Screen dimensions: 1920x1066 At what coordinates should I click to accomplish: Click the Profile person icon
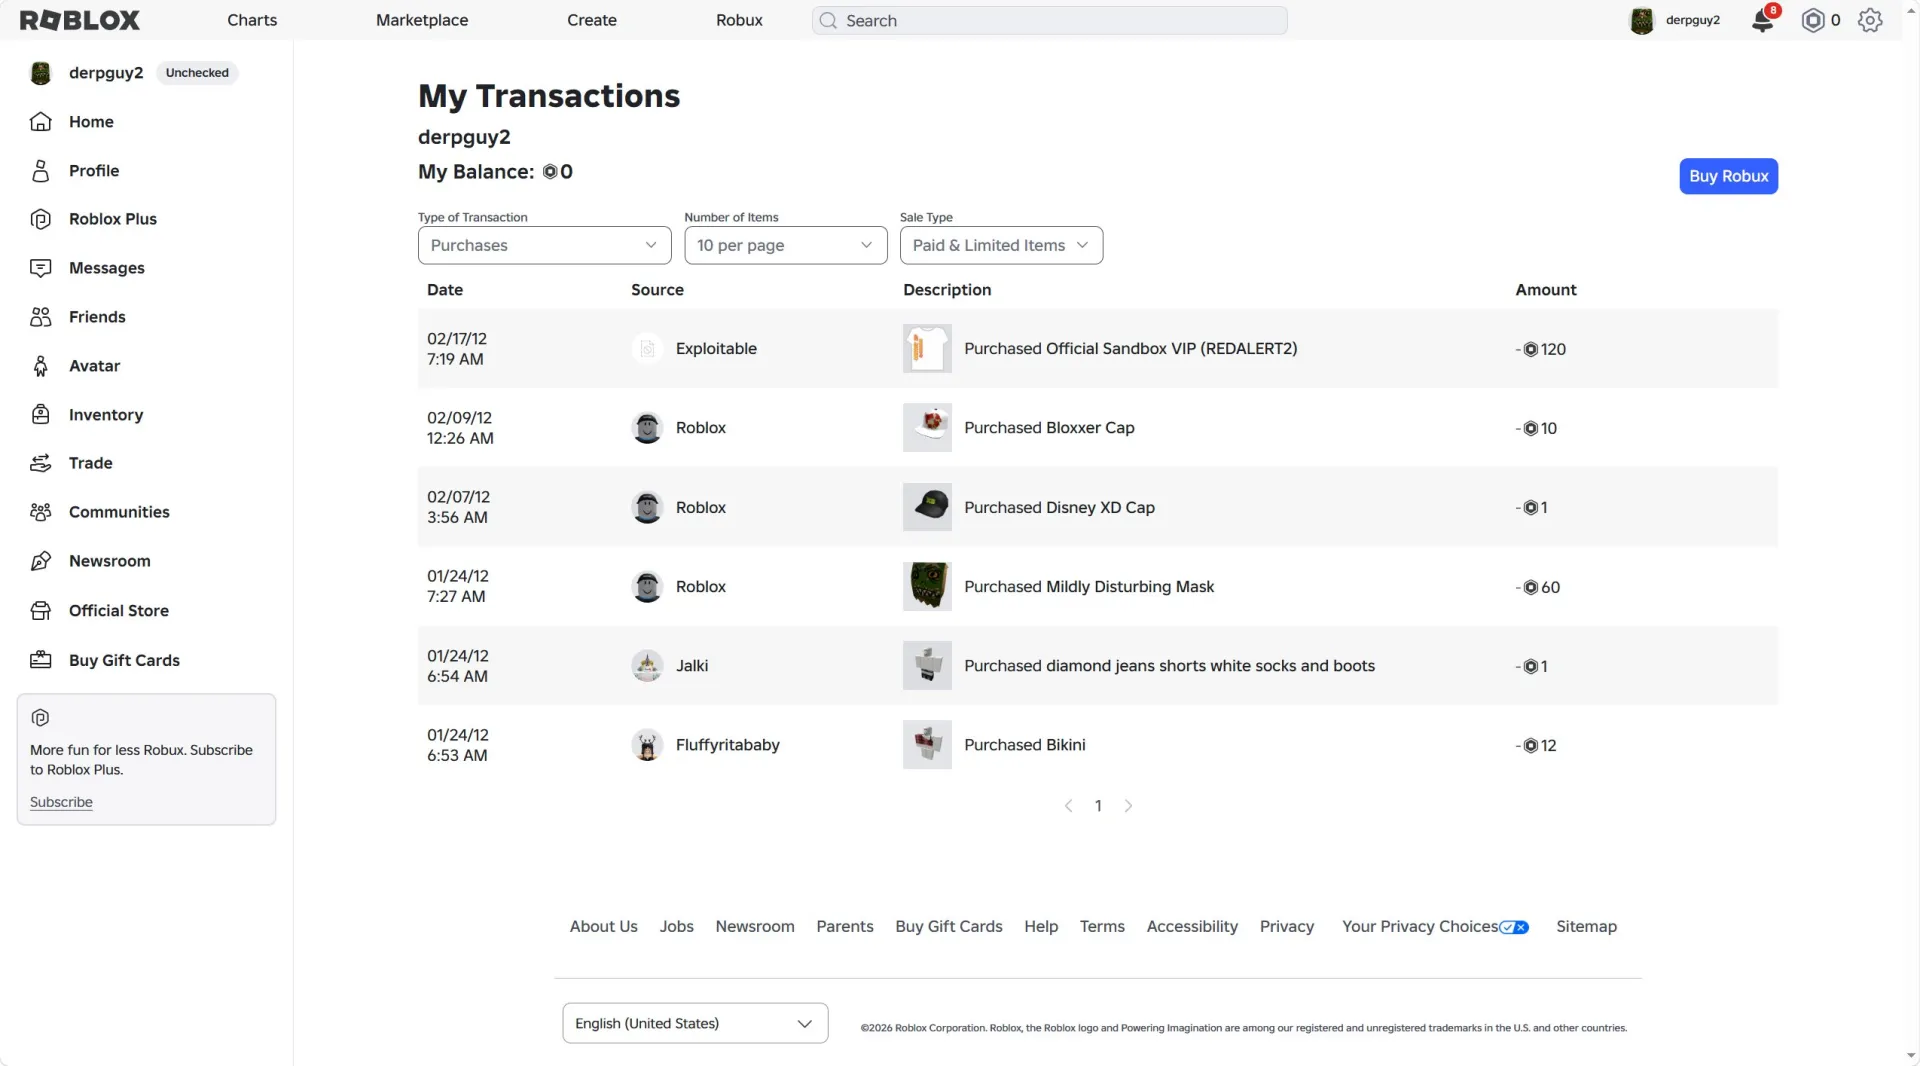tap(41, 171)
